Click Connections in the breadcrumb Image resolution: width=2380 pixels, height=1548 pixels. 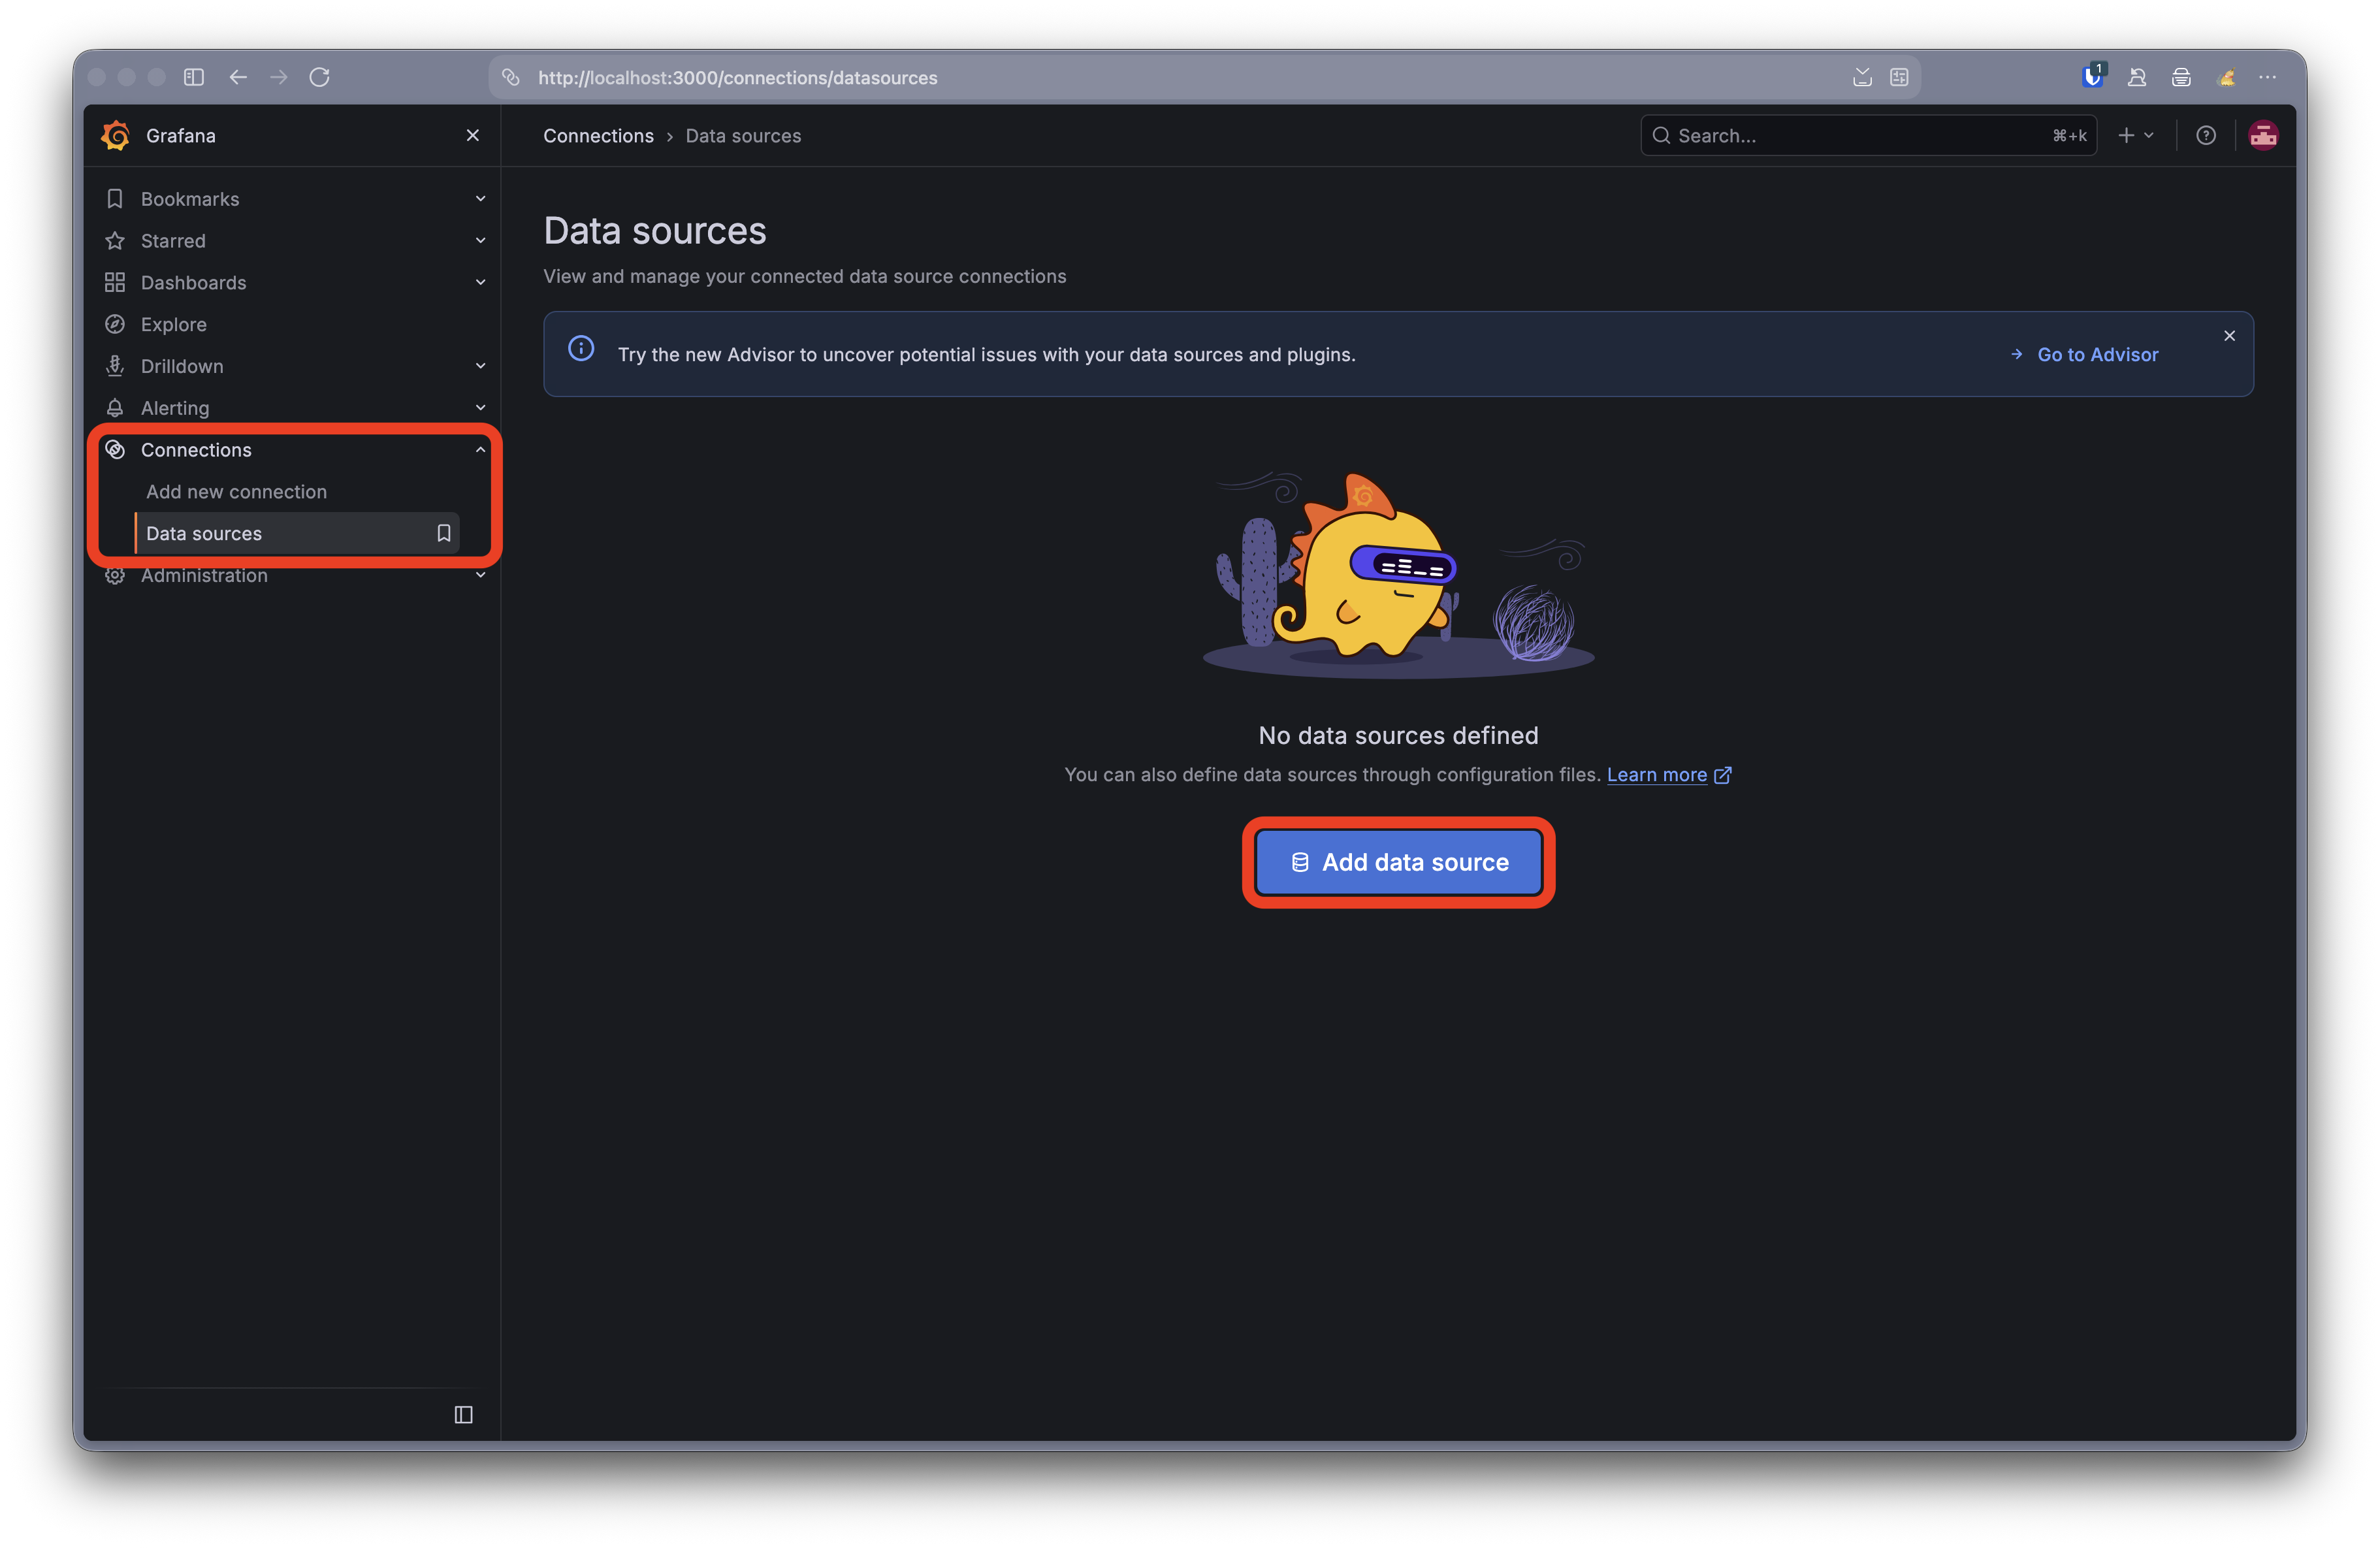(x=598, y=136)
